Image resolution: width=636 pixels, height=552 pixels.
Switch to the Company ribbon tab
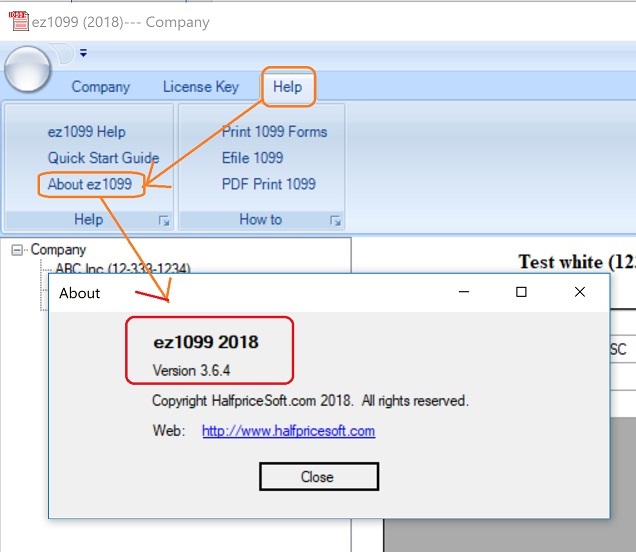pos(101,87)
